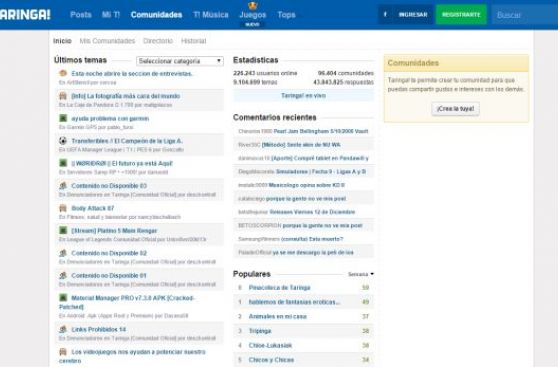This screenshot has width=558, height=367.
Task: Open comment 'Releases Viernes 12 de Diciembre'
Action: coord(312,212)
